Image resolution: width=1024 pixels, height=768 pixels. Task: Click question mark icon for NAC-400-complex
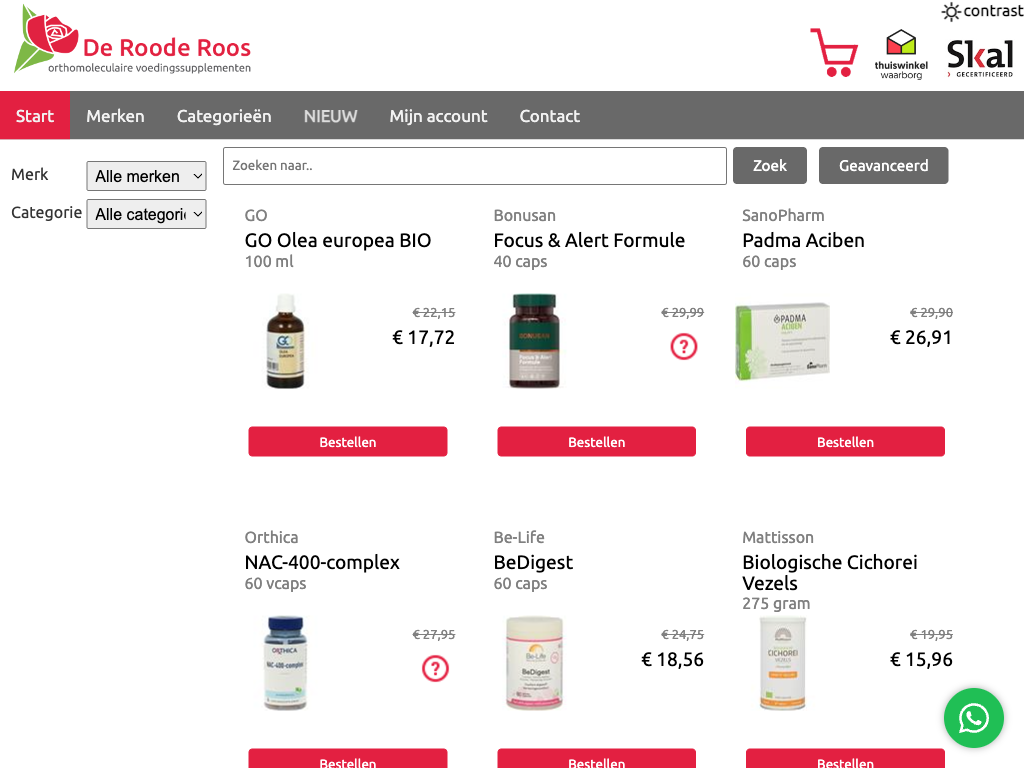tap(435, 669)
